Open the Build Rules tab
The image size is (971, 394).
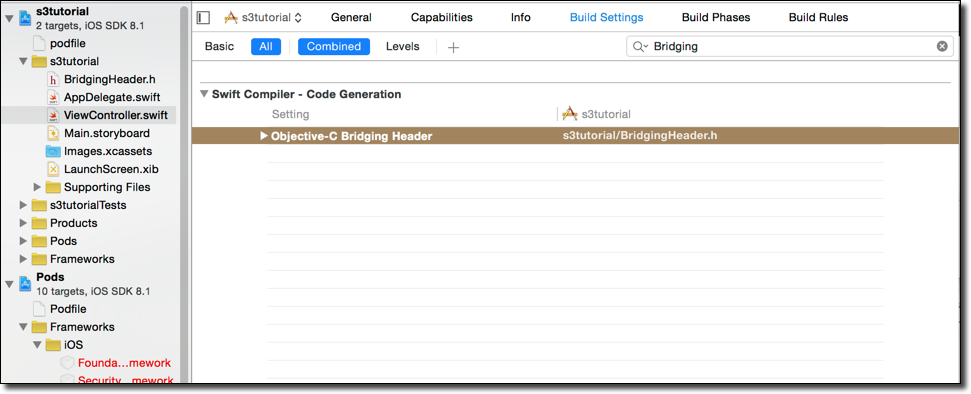point(818,18)
